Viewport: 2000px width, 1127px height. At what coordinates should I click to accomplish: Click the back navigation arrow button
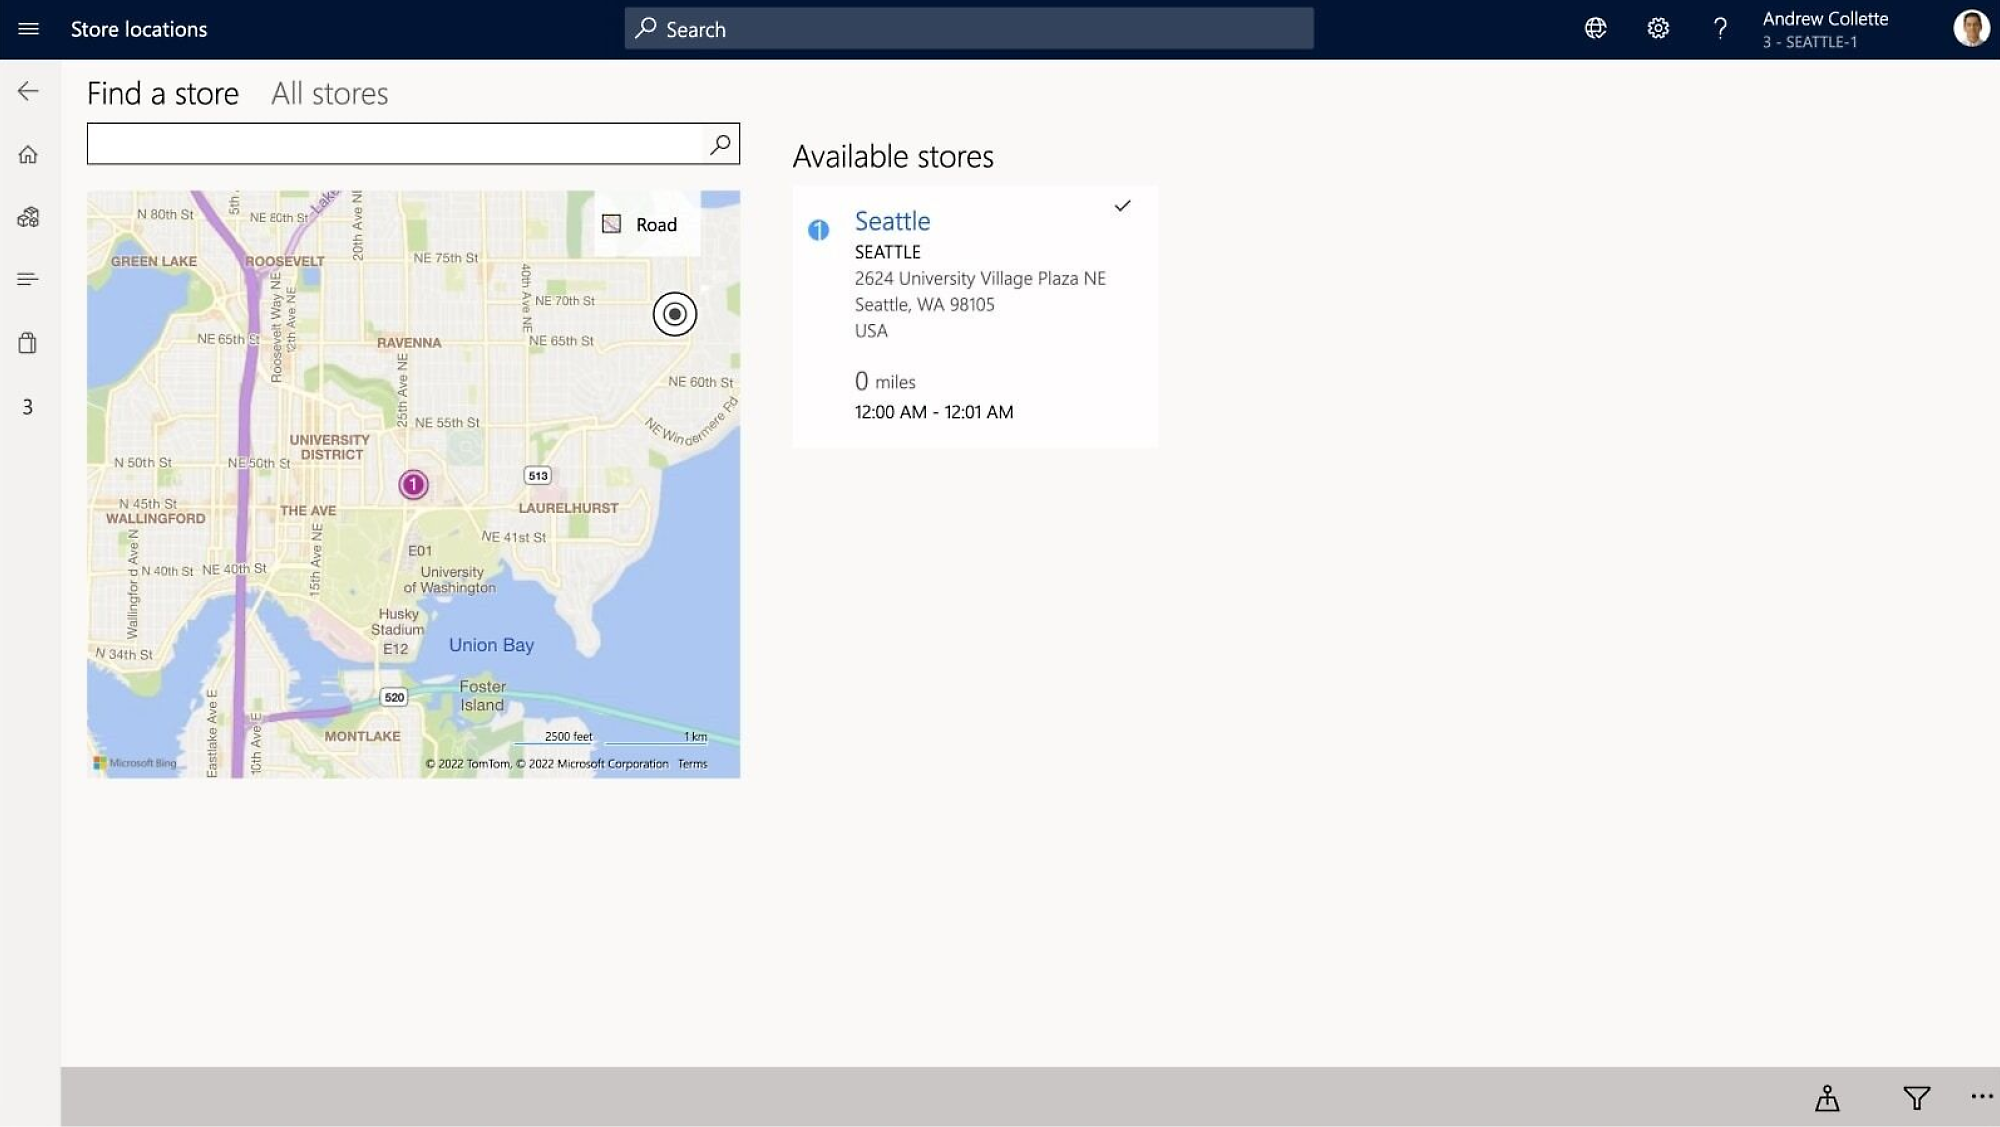point(27,89)
